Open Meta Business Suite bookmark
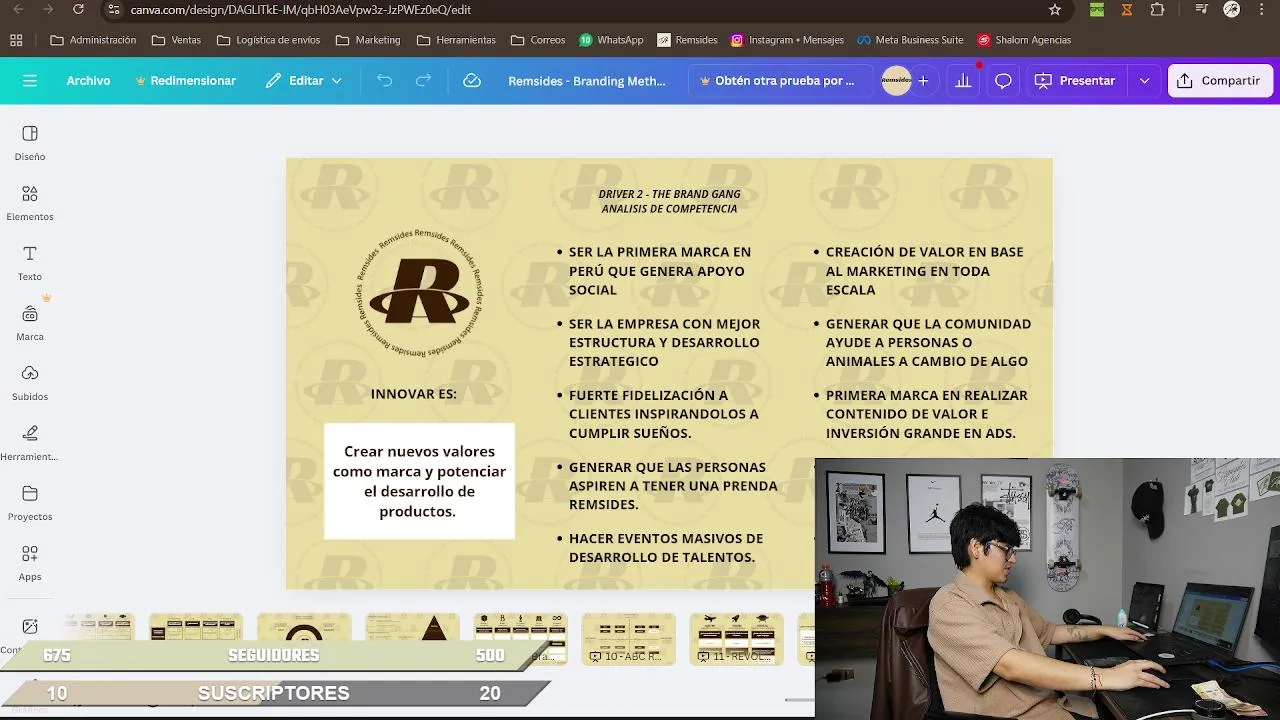 click(910, 40)
